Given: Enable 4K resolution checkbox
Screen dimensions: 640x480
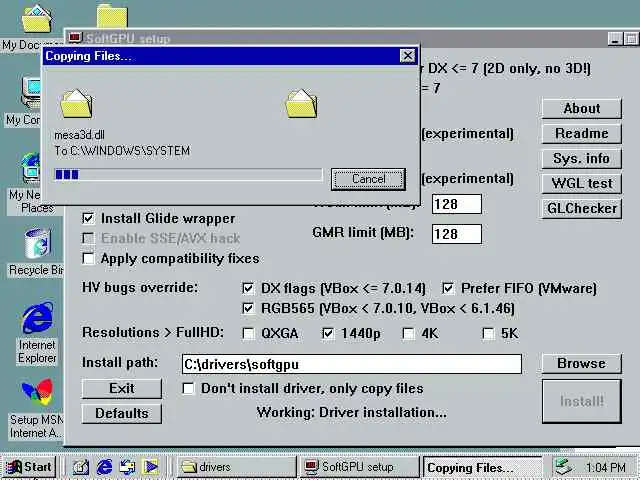Looking at the screenshot, I should click(x=408, y=333).
